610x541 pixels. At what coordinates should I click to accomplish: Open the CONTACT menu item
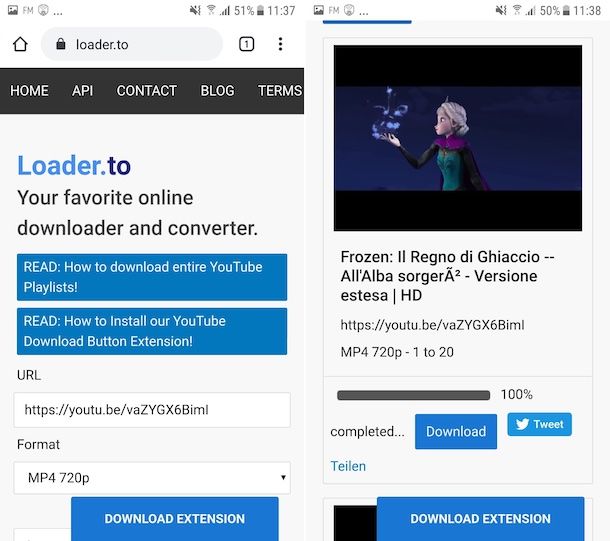[x=147, y=91]
